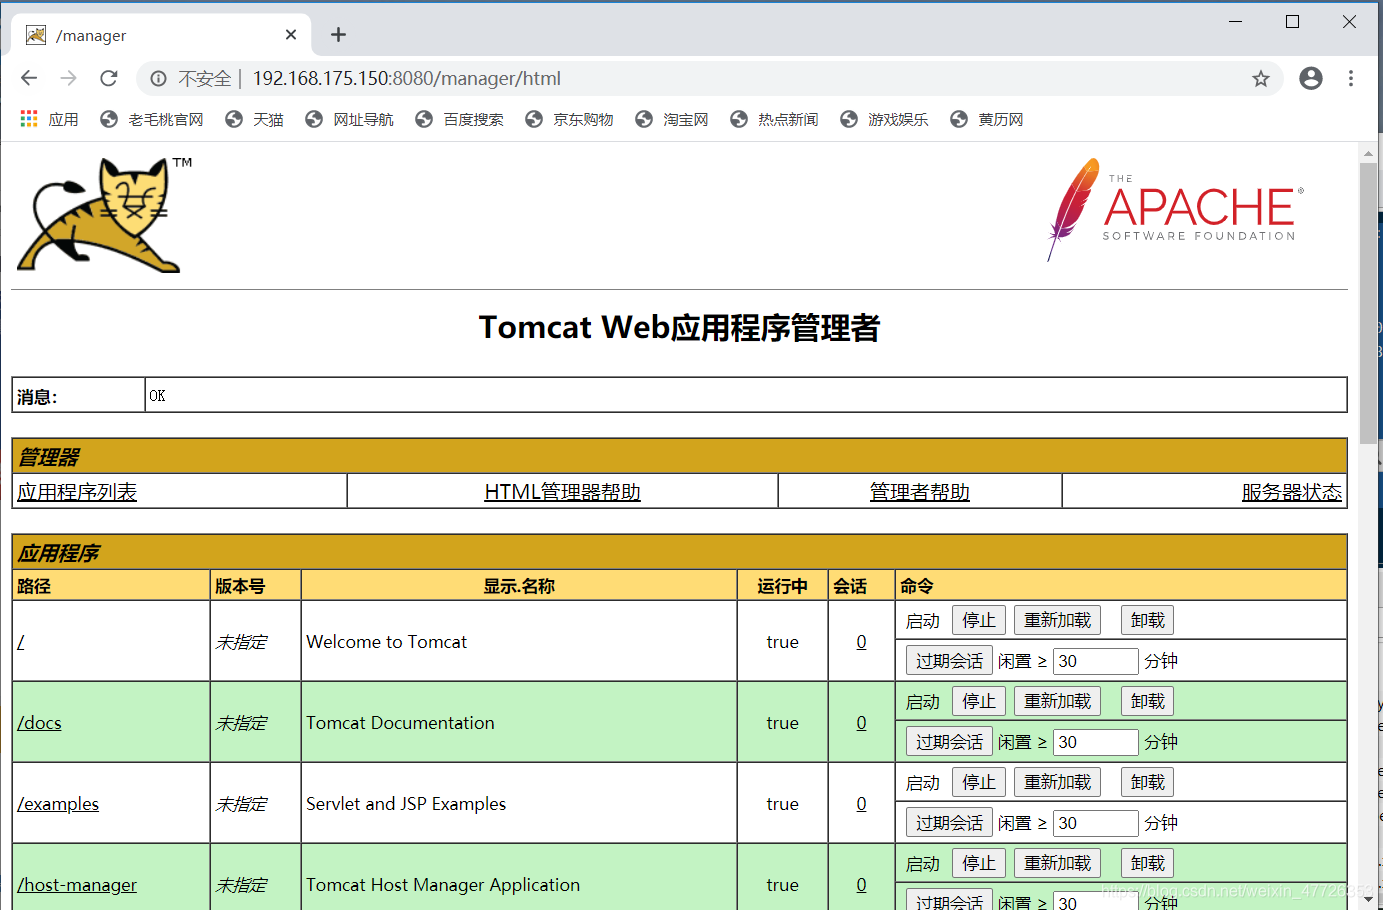Click the scrollbar up arrow

point(1368,153)
